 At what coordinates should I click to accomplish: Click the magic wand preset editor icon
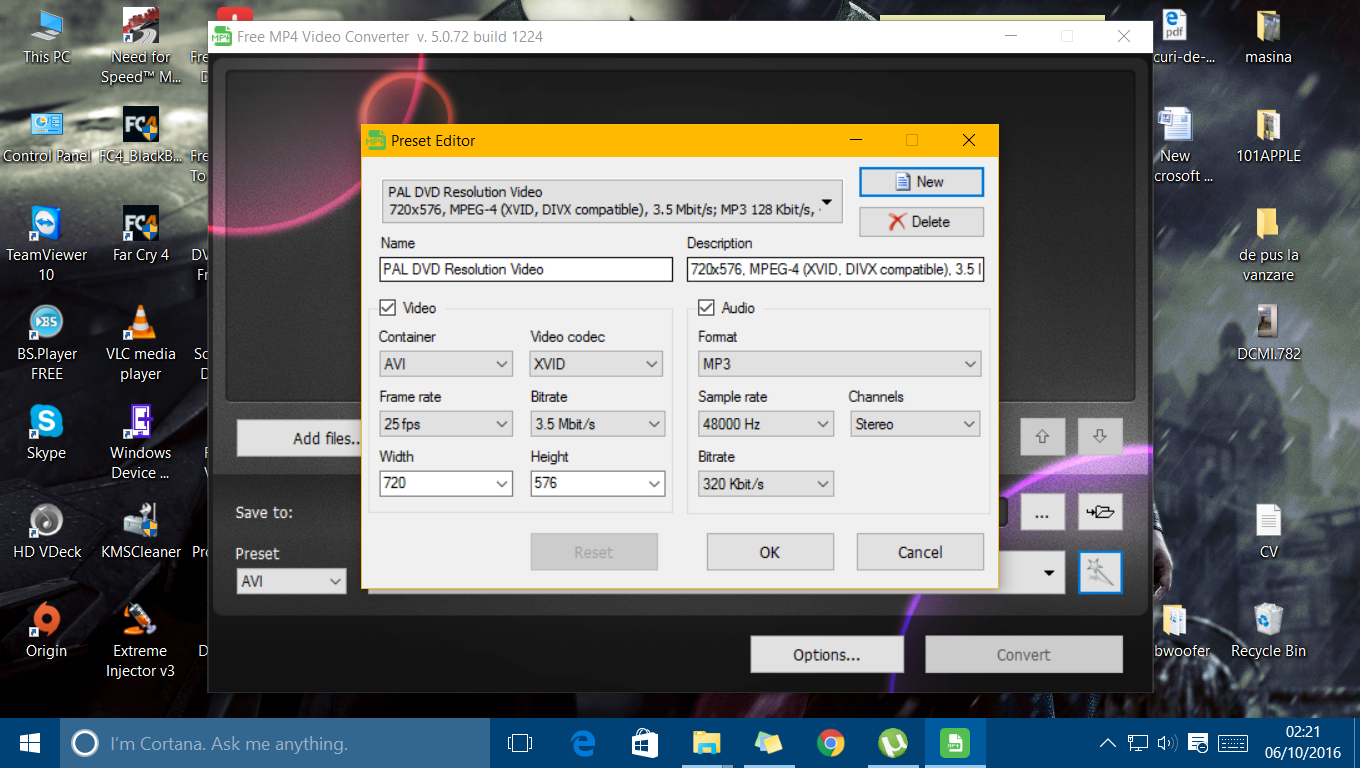pos(1100,573)
